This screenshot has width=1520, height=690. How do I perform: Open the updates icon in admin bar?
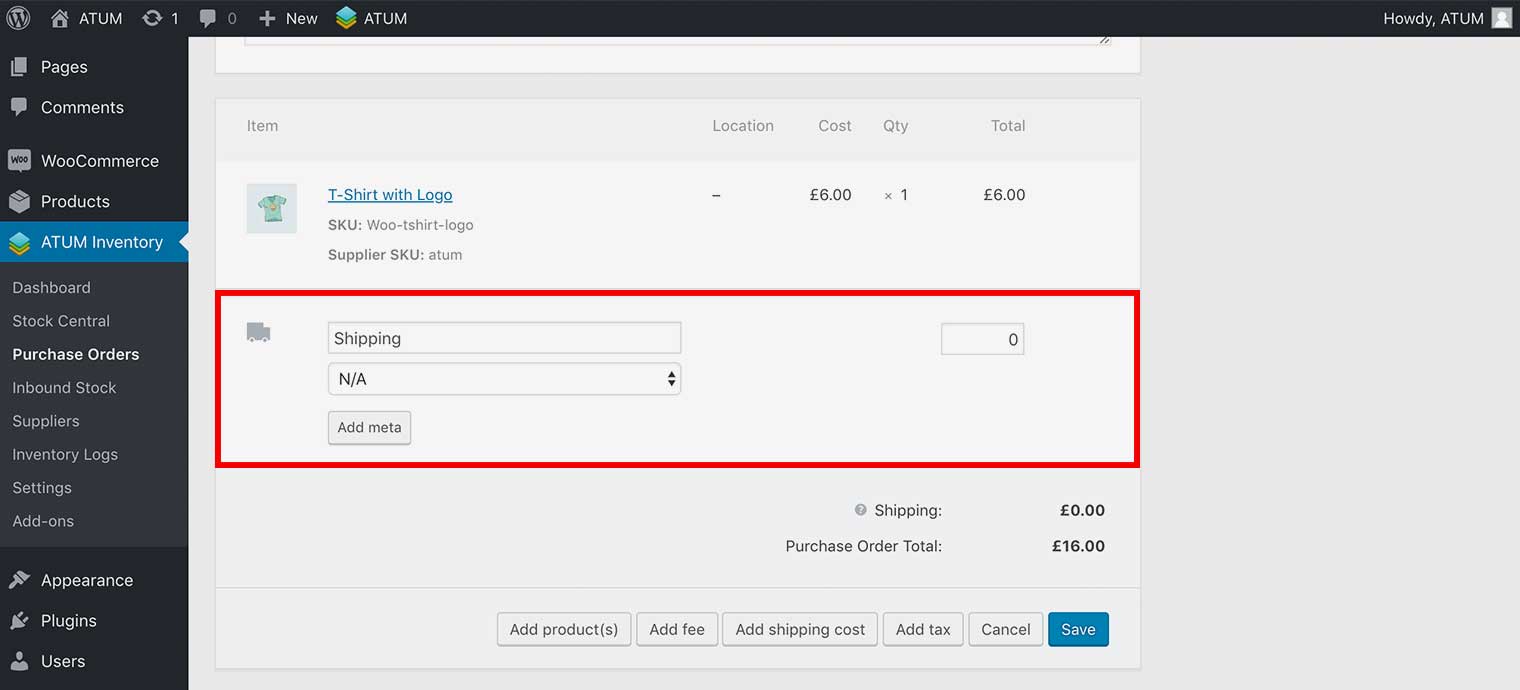[x=152, y=18]
